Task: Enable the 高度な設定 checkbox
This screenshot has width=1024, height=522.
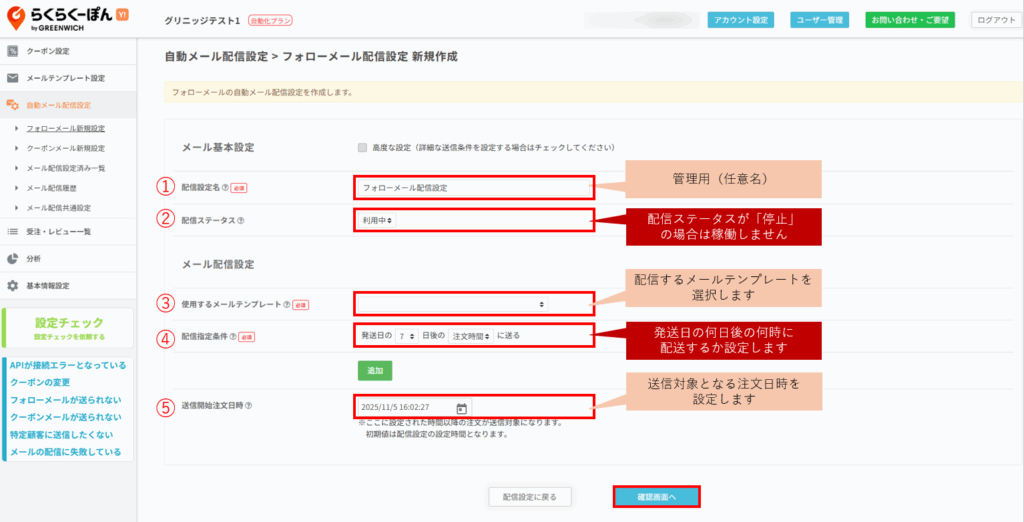Action: (362, 148)
